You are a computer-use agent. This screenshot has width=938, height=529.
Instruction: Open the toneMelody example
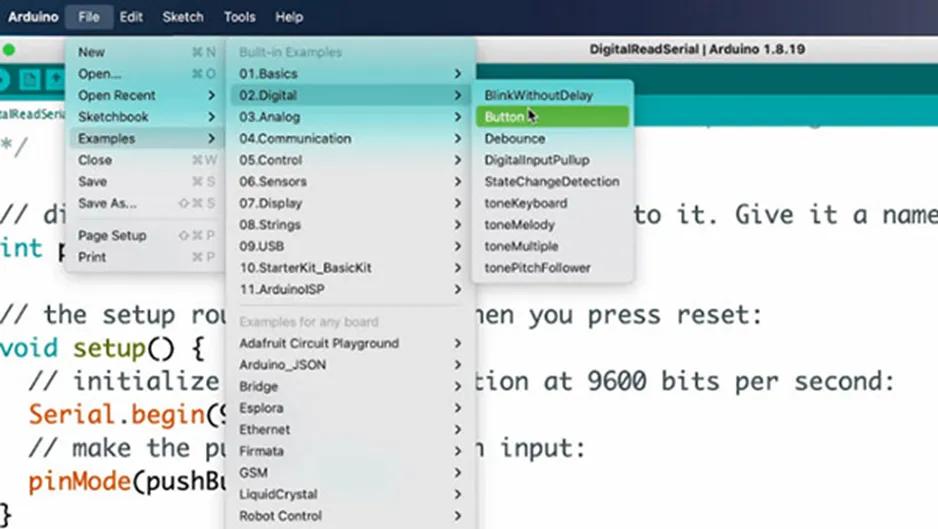[552, 224]
